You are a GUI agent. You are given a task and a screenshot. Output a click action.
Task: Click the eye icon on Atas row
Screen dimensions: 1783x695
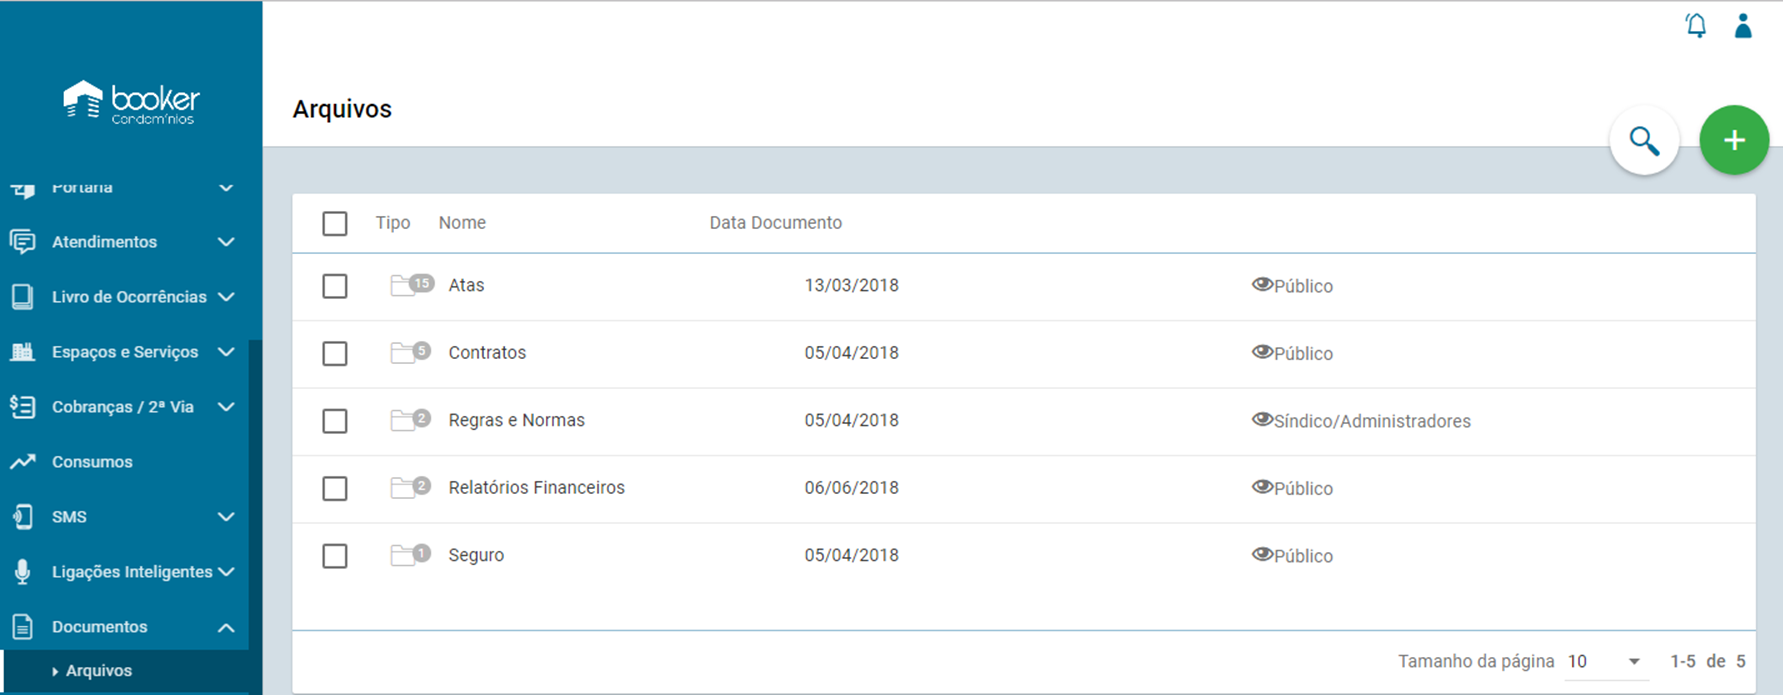1262,285
